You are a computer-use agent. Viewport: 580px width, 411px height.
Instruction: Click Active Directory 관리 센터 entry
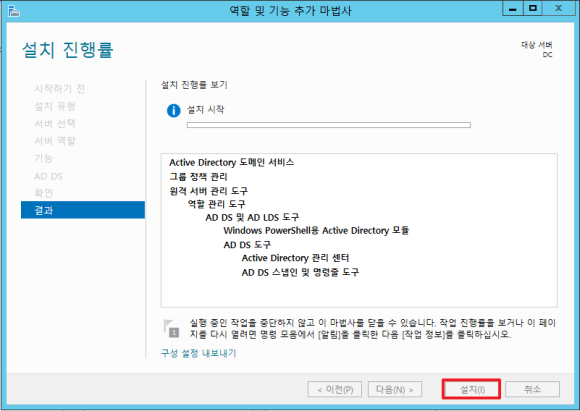coord(295,258)
